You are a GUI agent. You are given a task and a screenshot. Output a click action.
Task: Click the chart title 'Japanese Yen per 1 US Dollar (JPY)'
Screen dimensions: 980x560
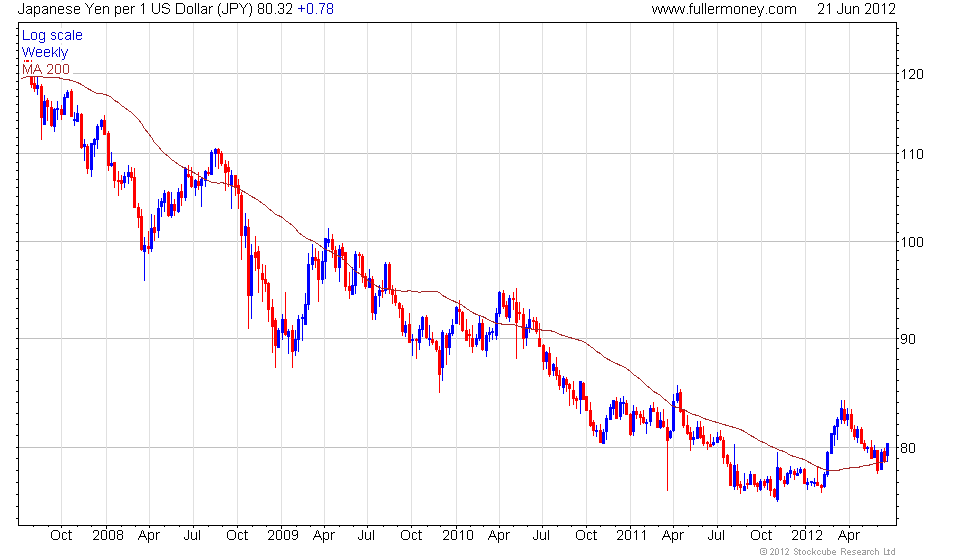point(135,9)
